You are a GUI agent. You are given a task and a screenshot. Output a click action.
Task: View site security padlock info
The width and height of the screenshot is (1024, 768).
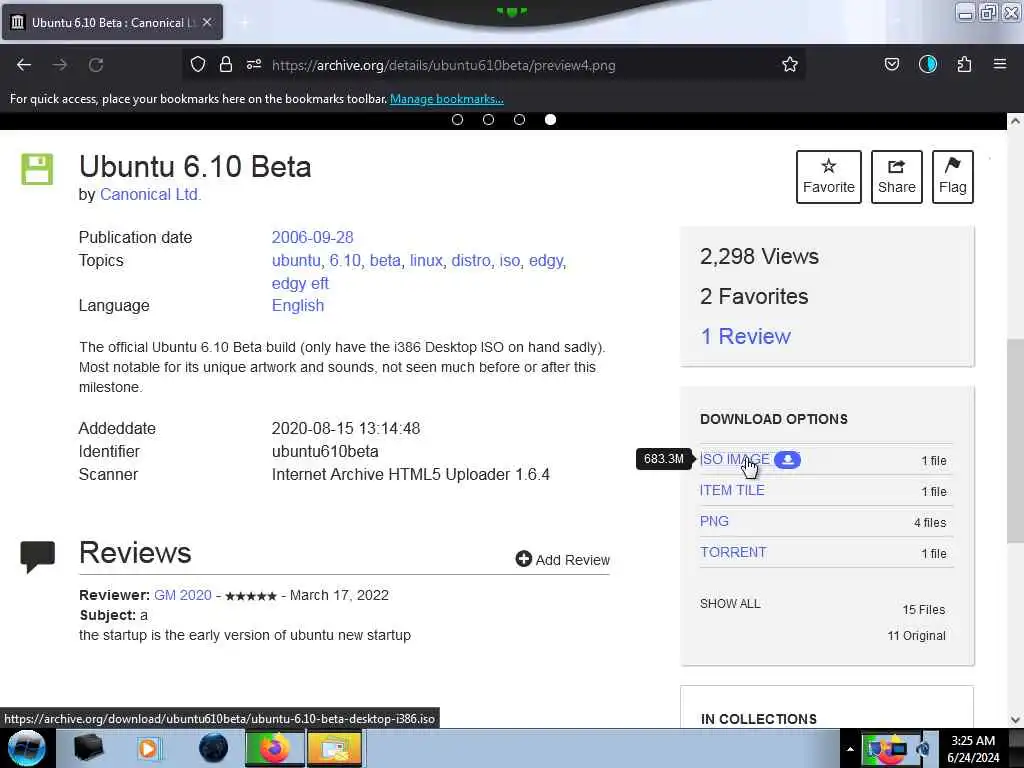[x=225, y=64]
